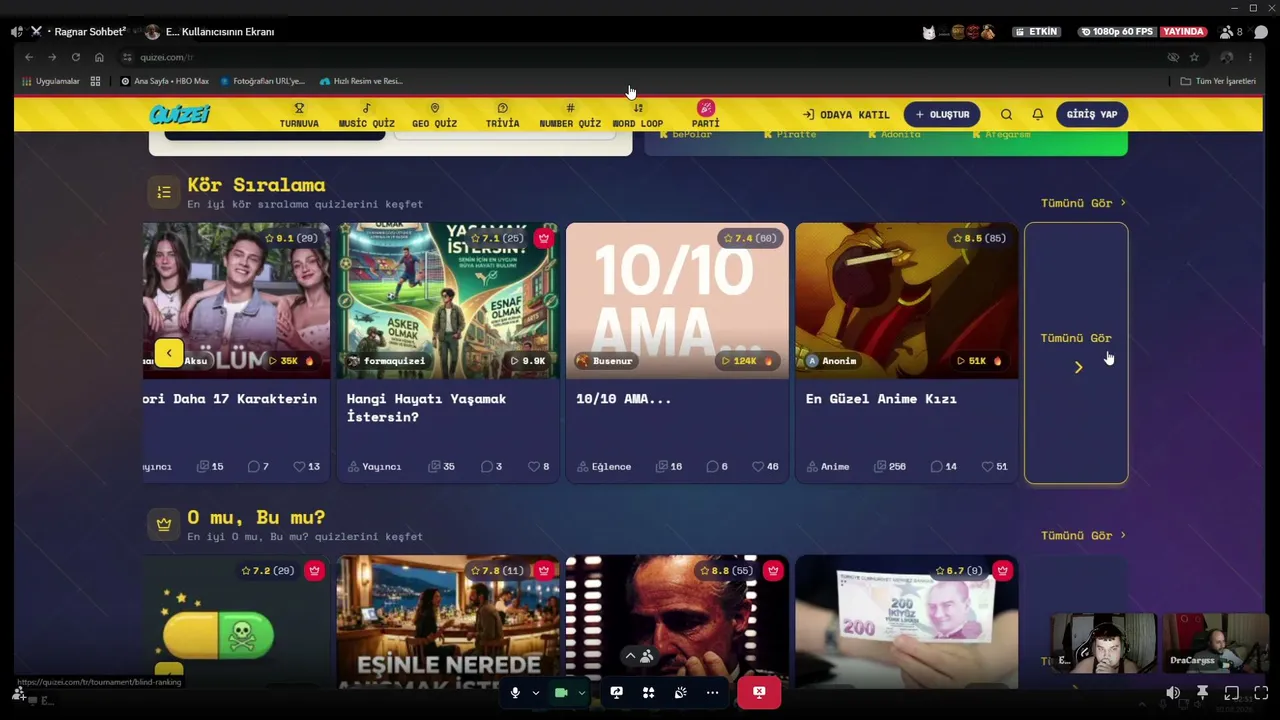Open the 1080p 60 FPS stream quality indicator
The width and height of the screenshot is (1280, 720).
click(x=1118, y=32)
